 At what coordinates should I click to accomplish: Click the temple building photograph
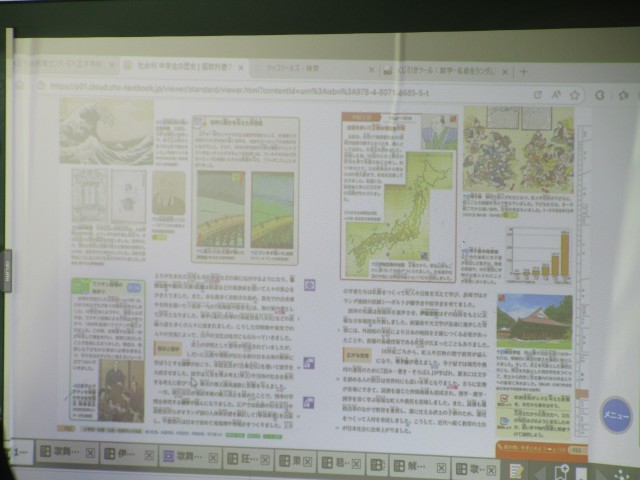(x=534, y=320)
